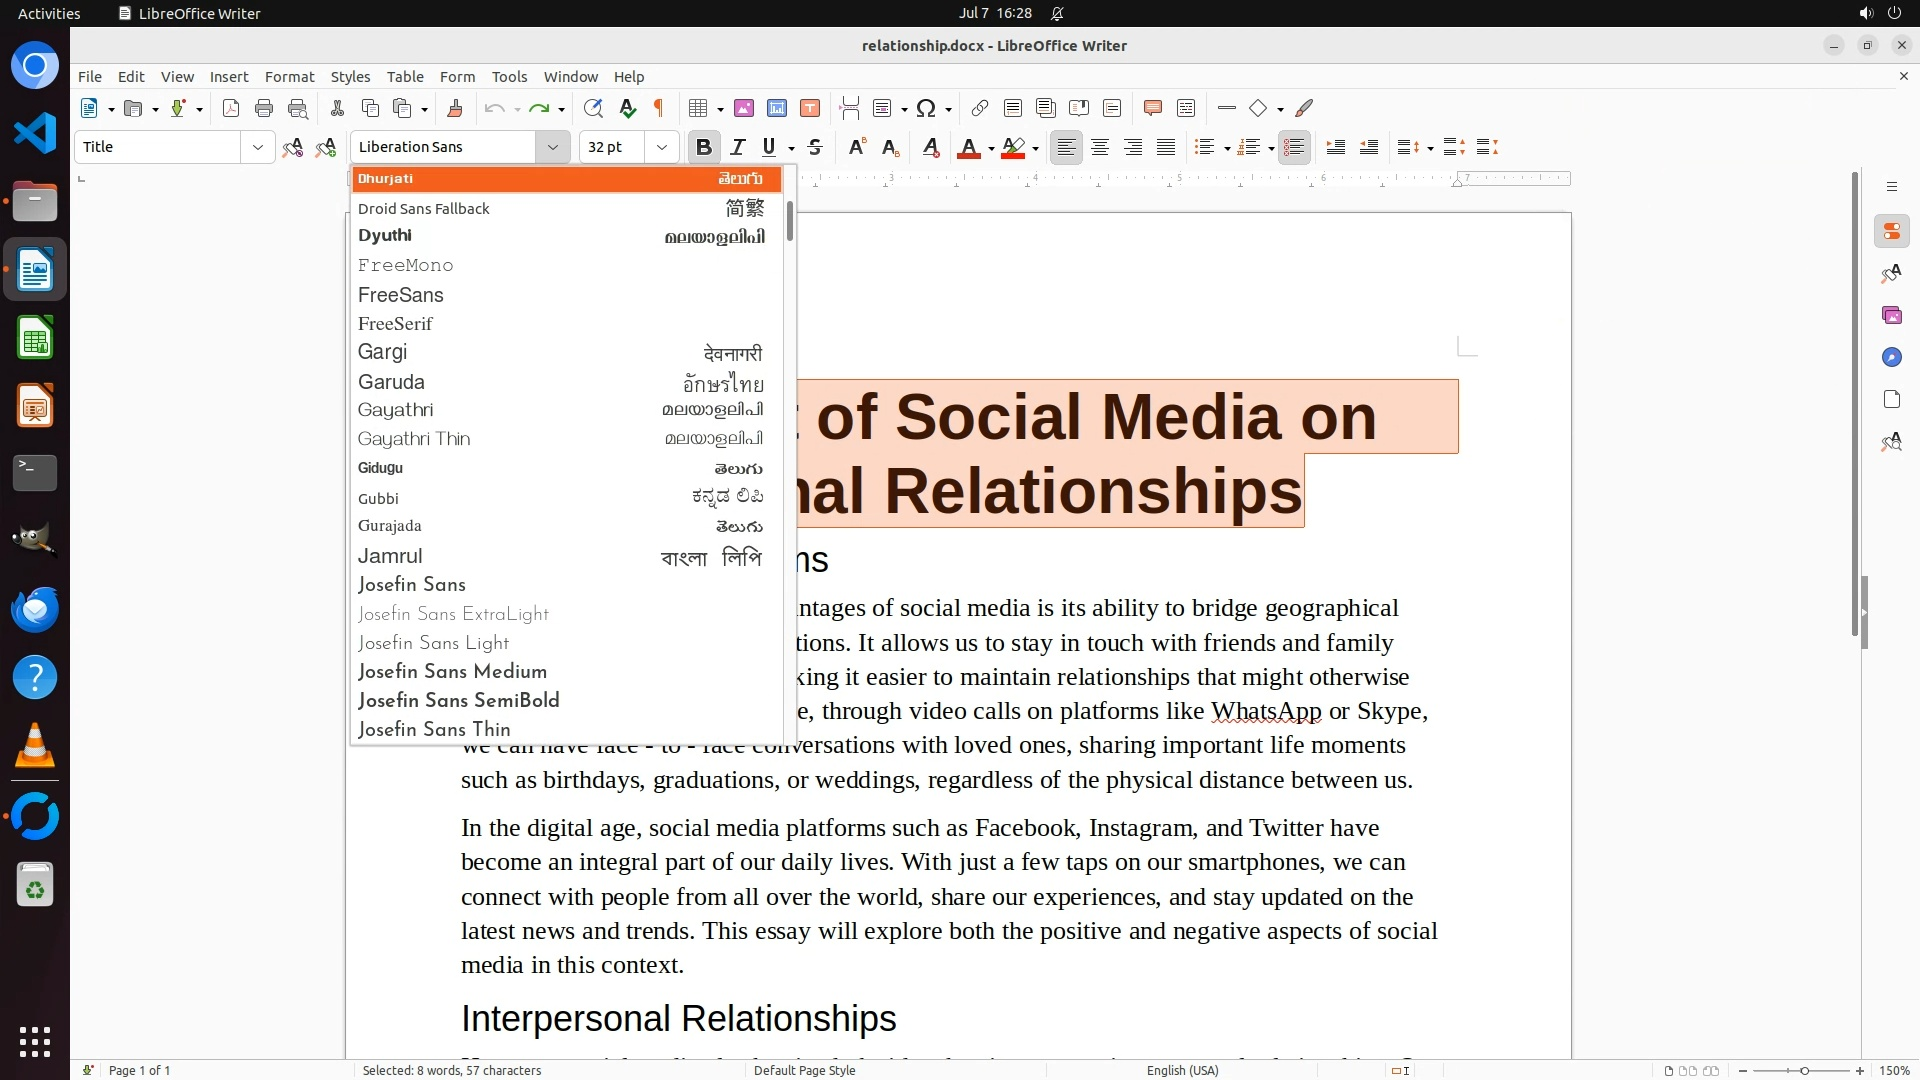
Task: Click the zoom slider in status bar
Action: click(1803, 1070)
